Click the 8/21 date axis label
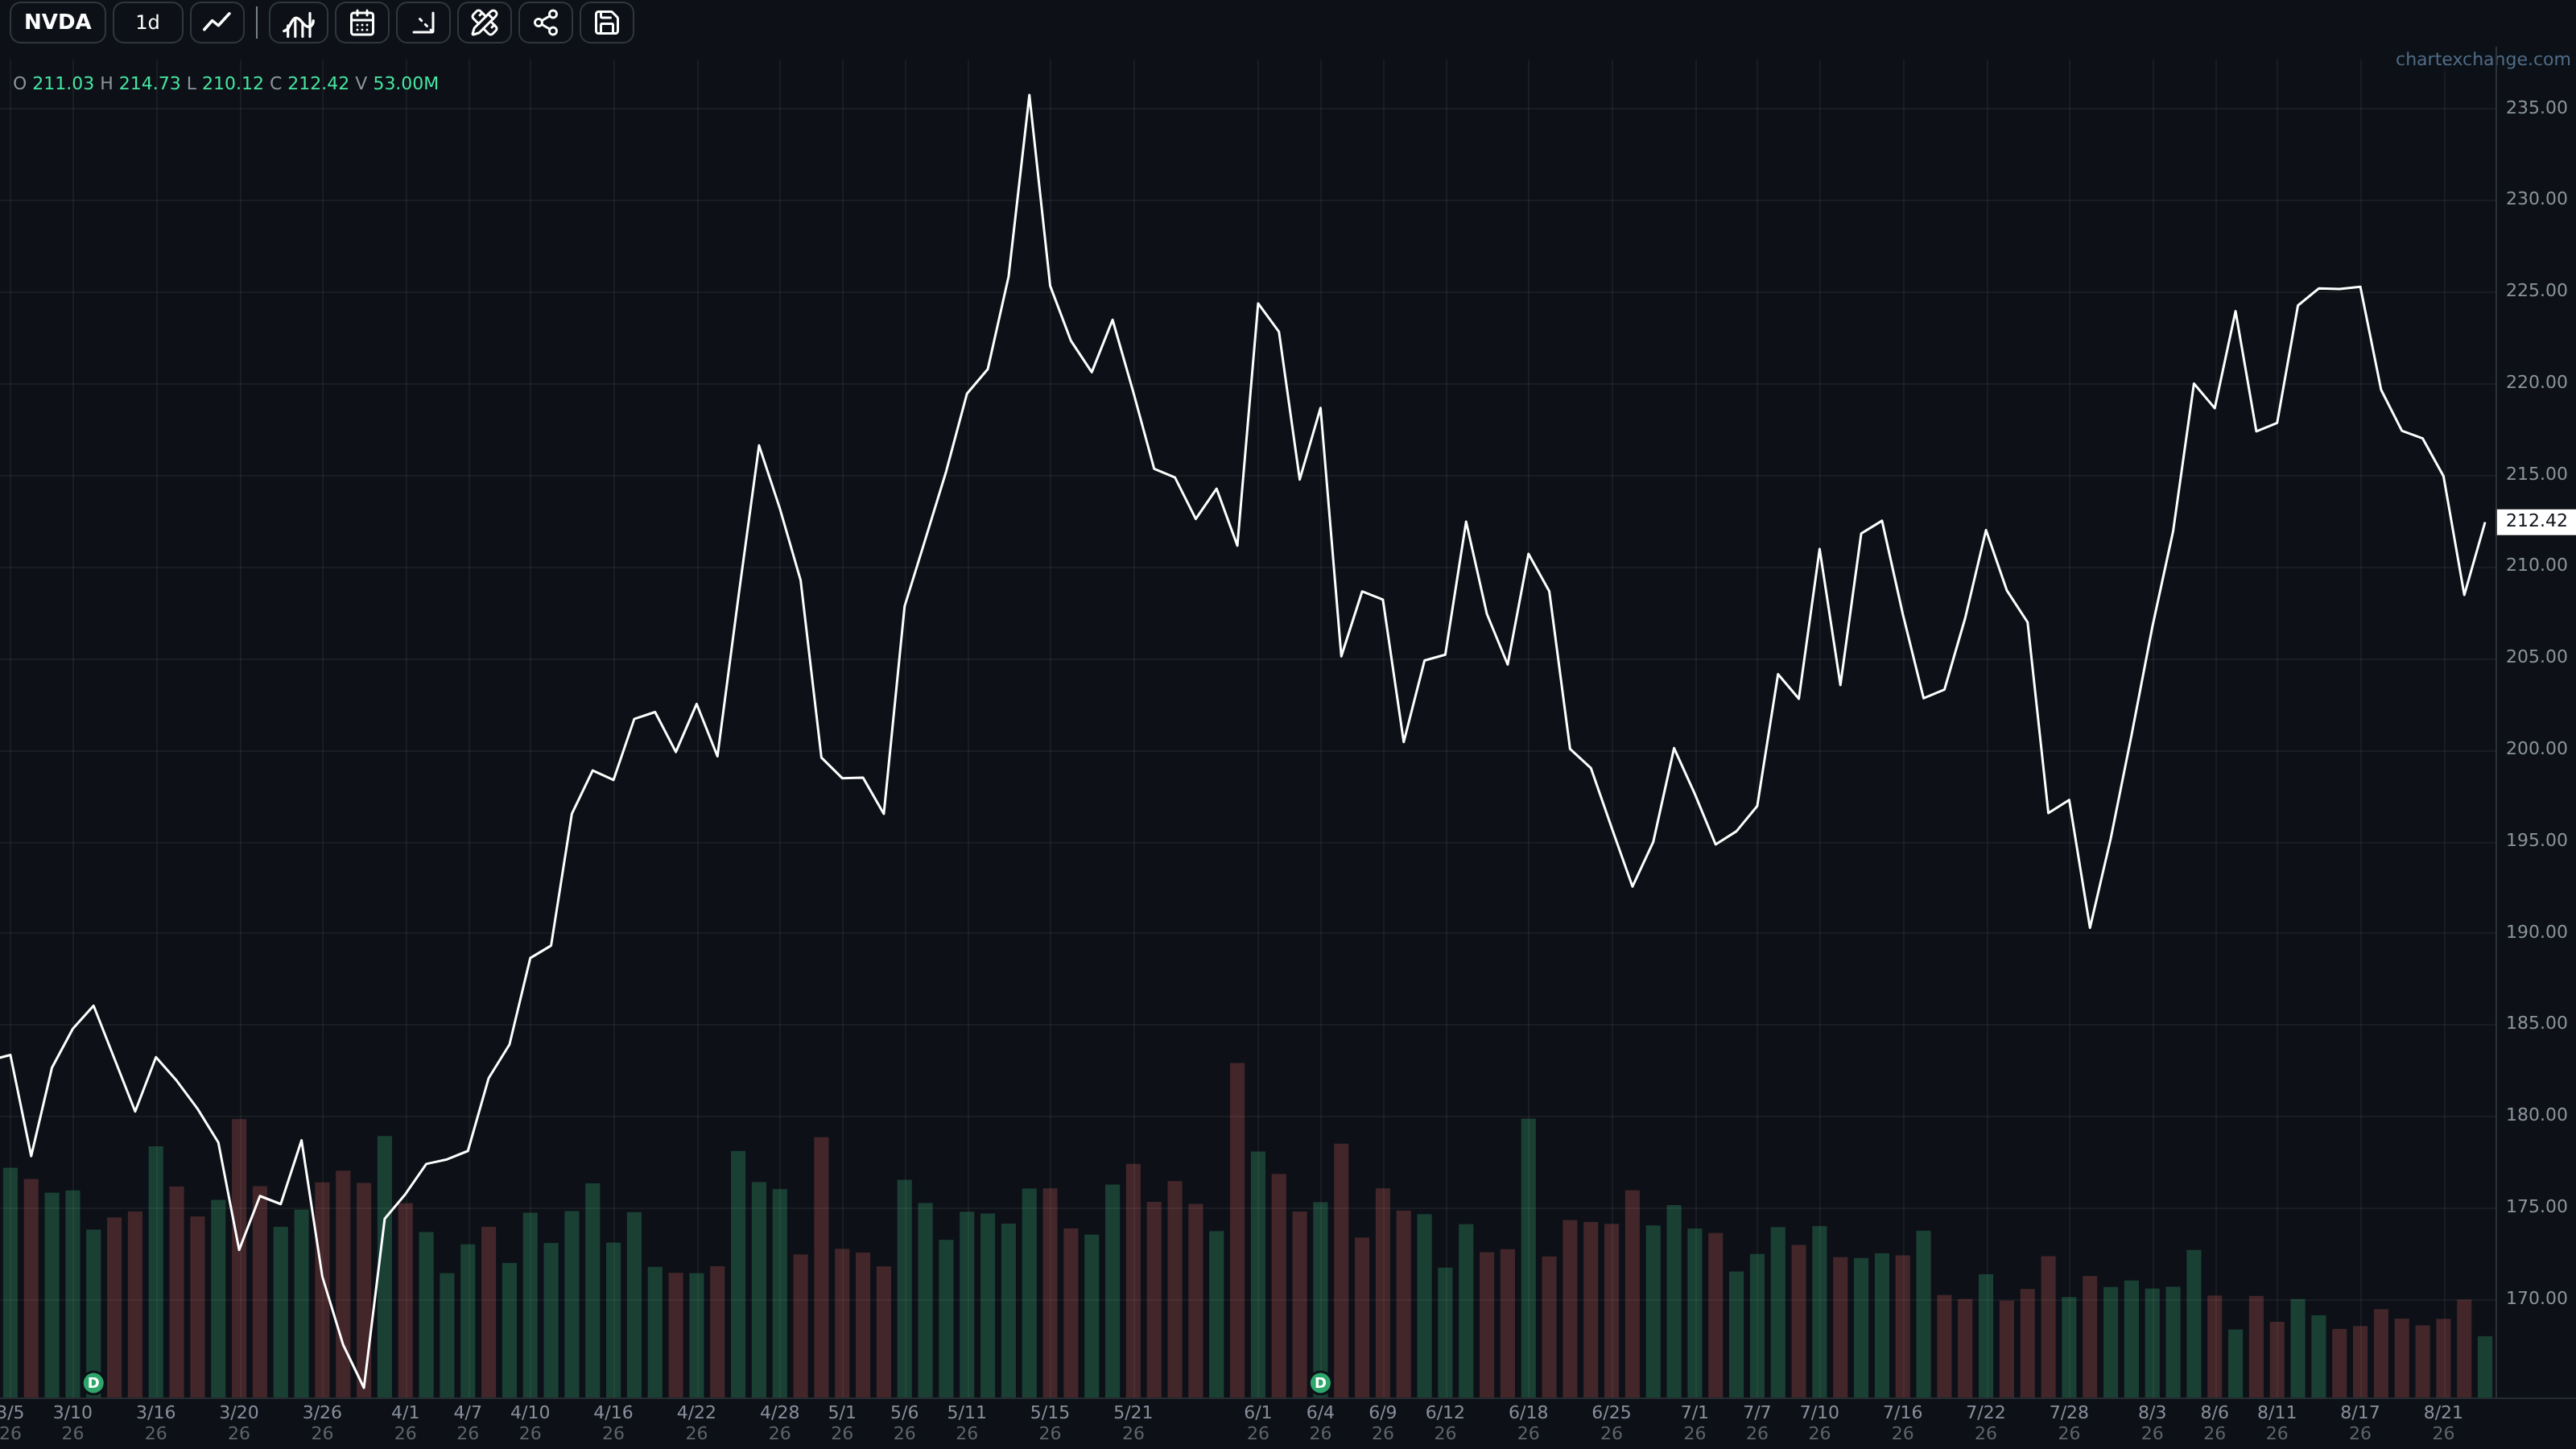The height and width of the screenshot is (1449, 2576). 2442,1422
